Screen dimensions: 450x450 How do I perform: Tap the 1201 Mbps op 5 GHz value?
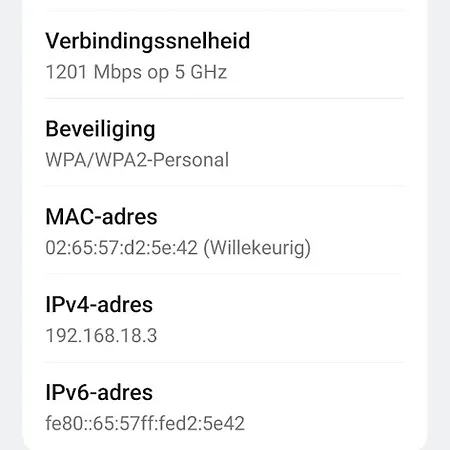click(x=136, y=72)
